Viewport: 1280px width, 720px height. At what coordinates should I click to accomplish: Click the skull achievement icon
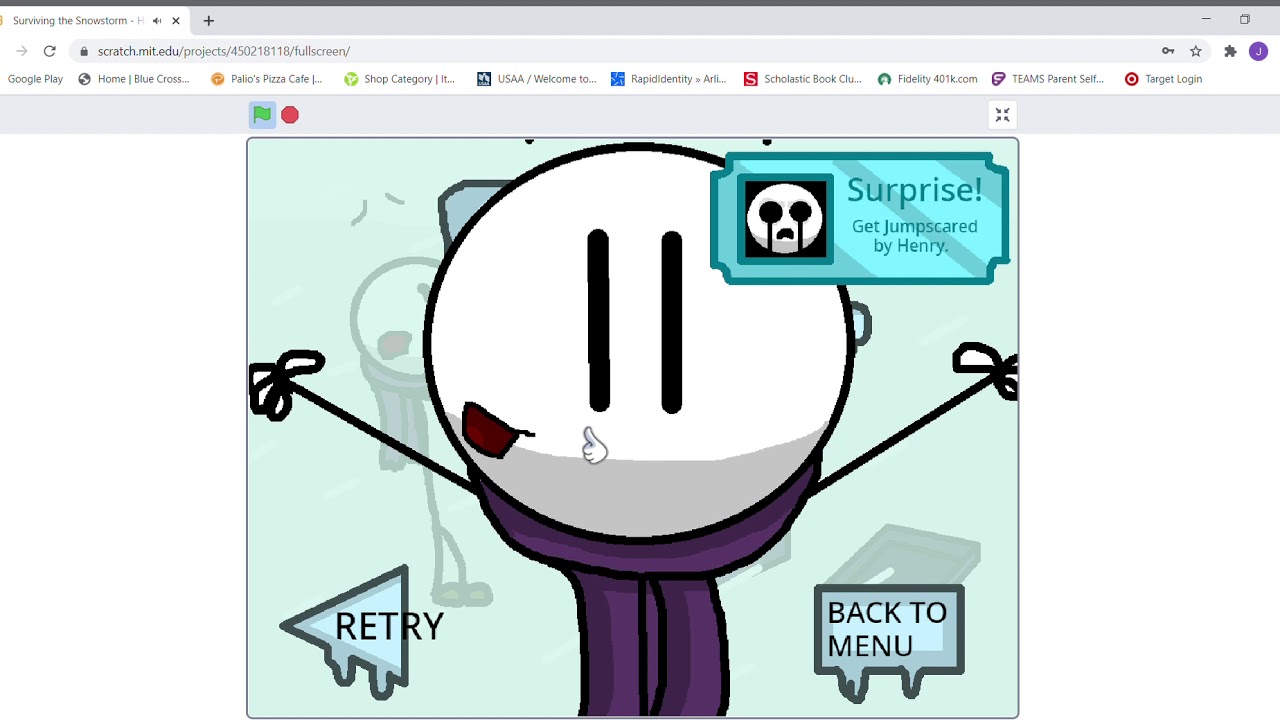click(785, 219)
